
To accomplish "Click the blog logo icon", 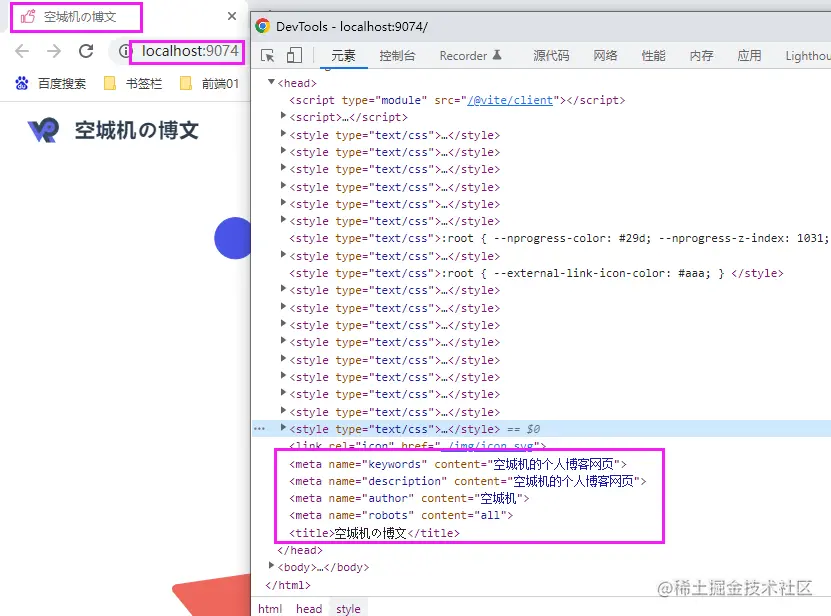I will (43, 130).
